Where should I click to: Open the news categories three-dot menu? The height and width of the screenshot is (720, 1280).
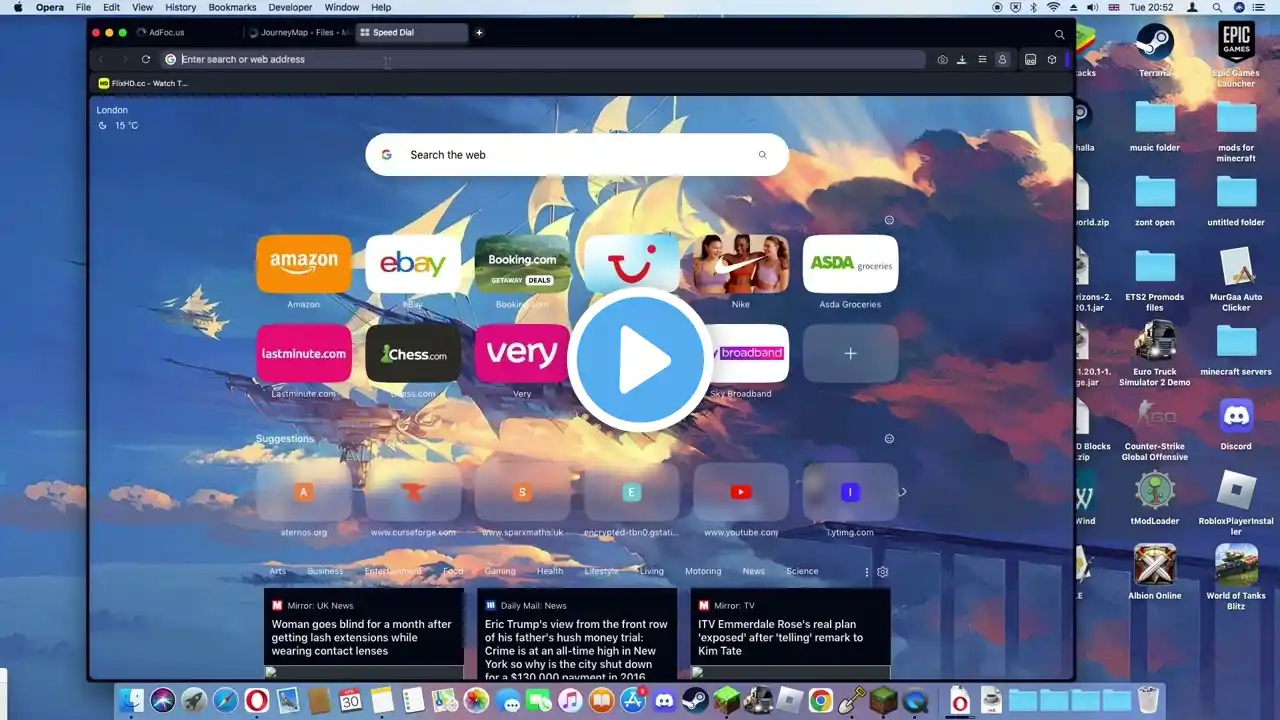click(867, 572)
